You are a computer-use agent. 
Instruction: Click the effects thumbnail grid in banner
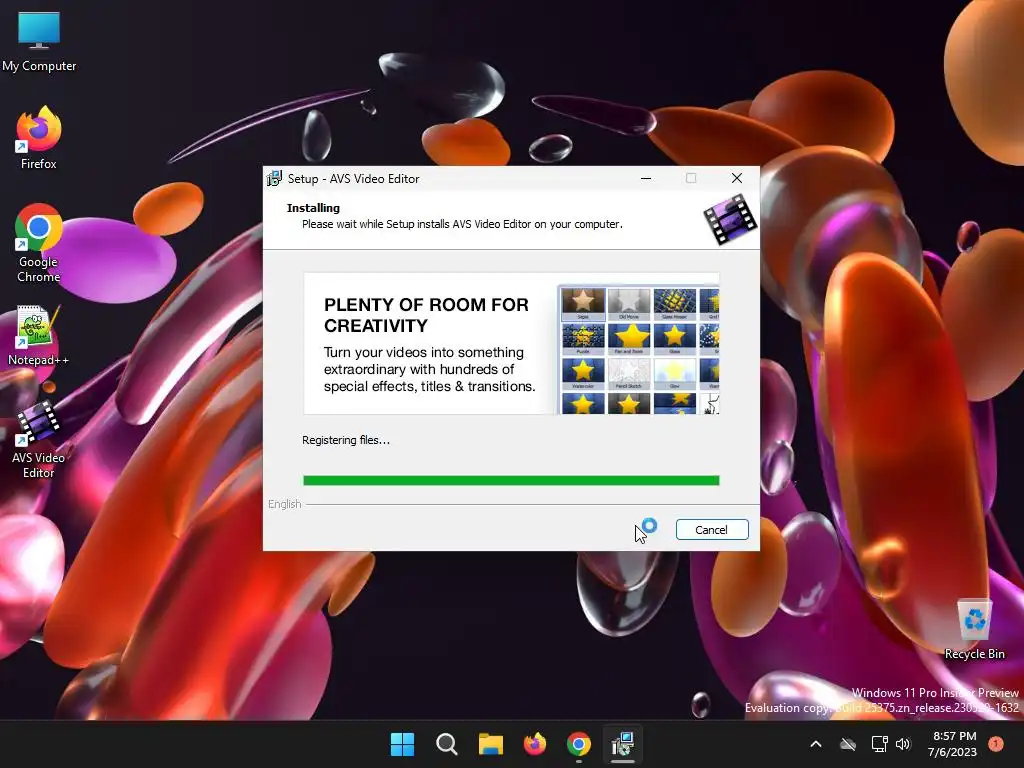(639, 350)
